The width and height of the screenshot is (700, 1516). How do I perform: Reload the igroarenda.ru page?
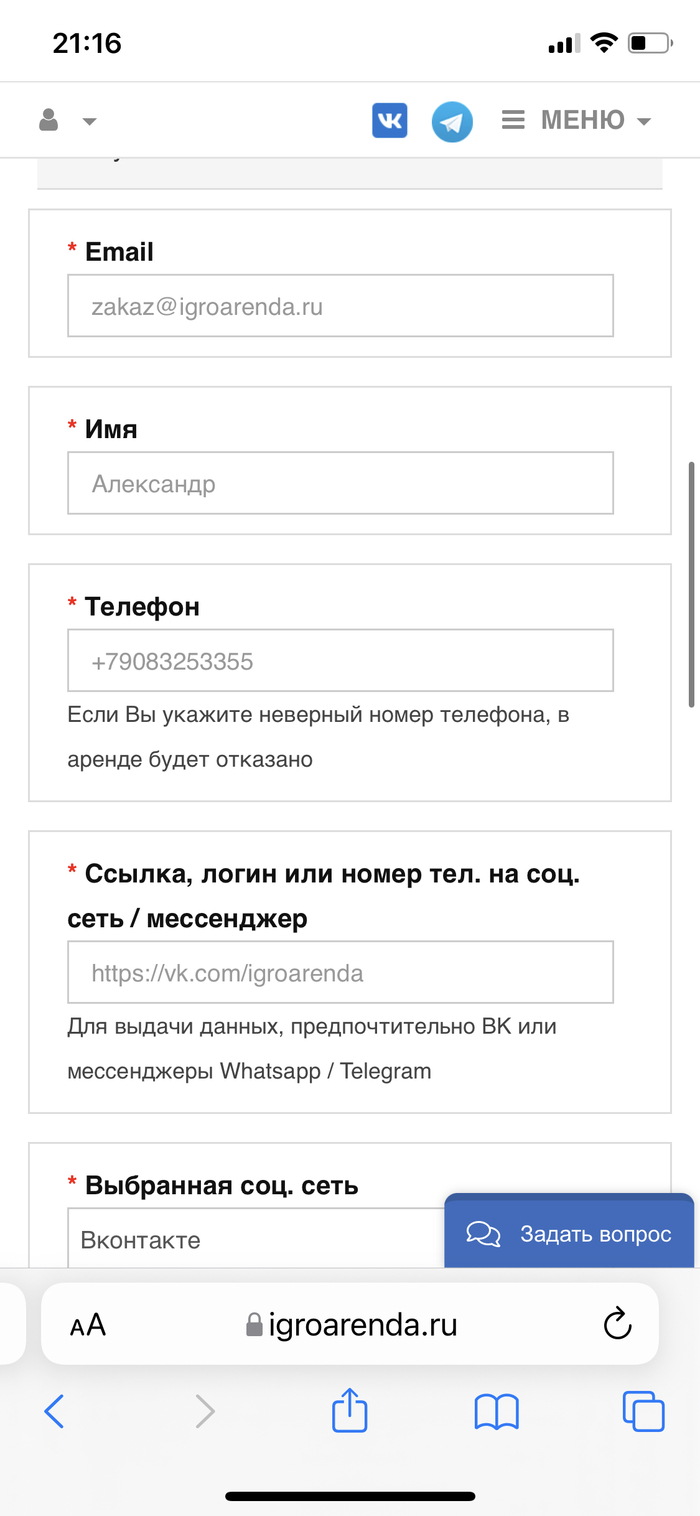click(618, 1324)
